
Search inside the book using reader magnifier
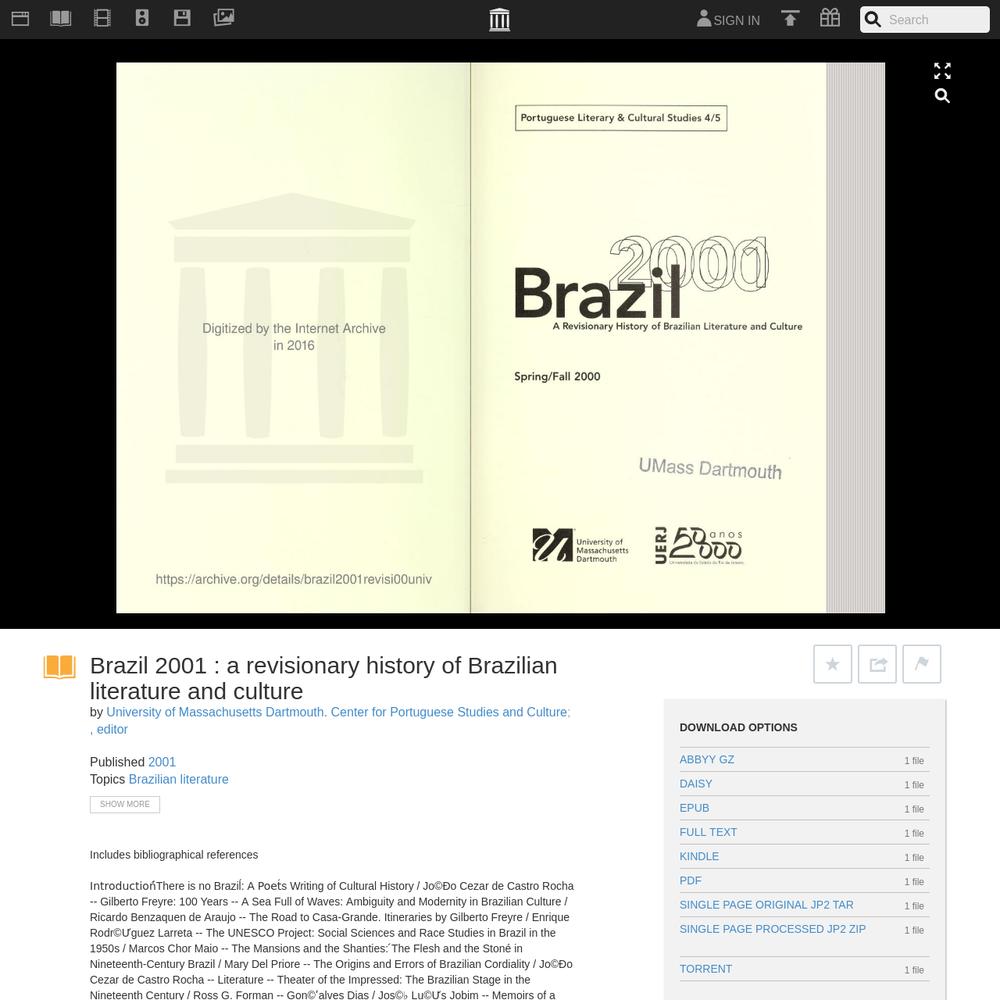(942, 96)
